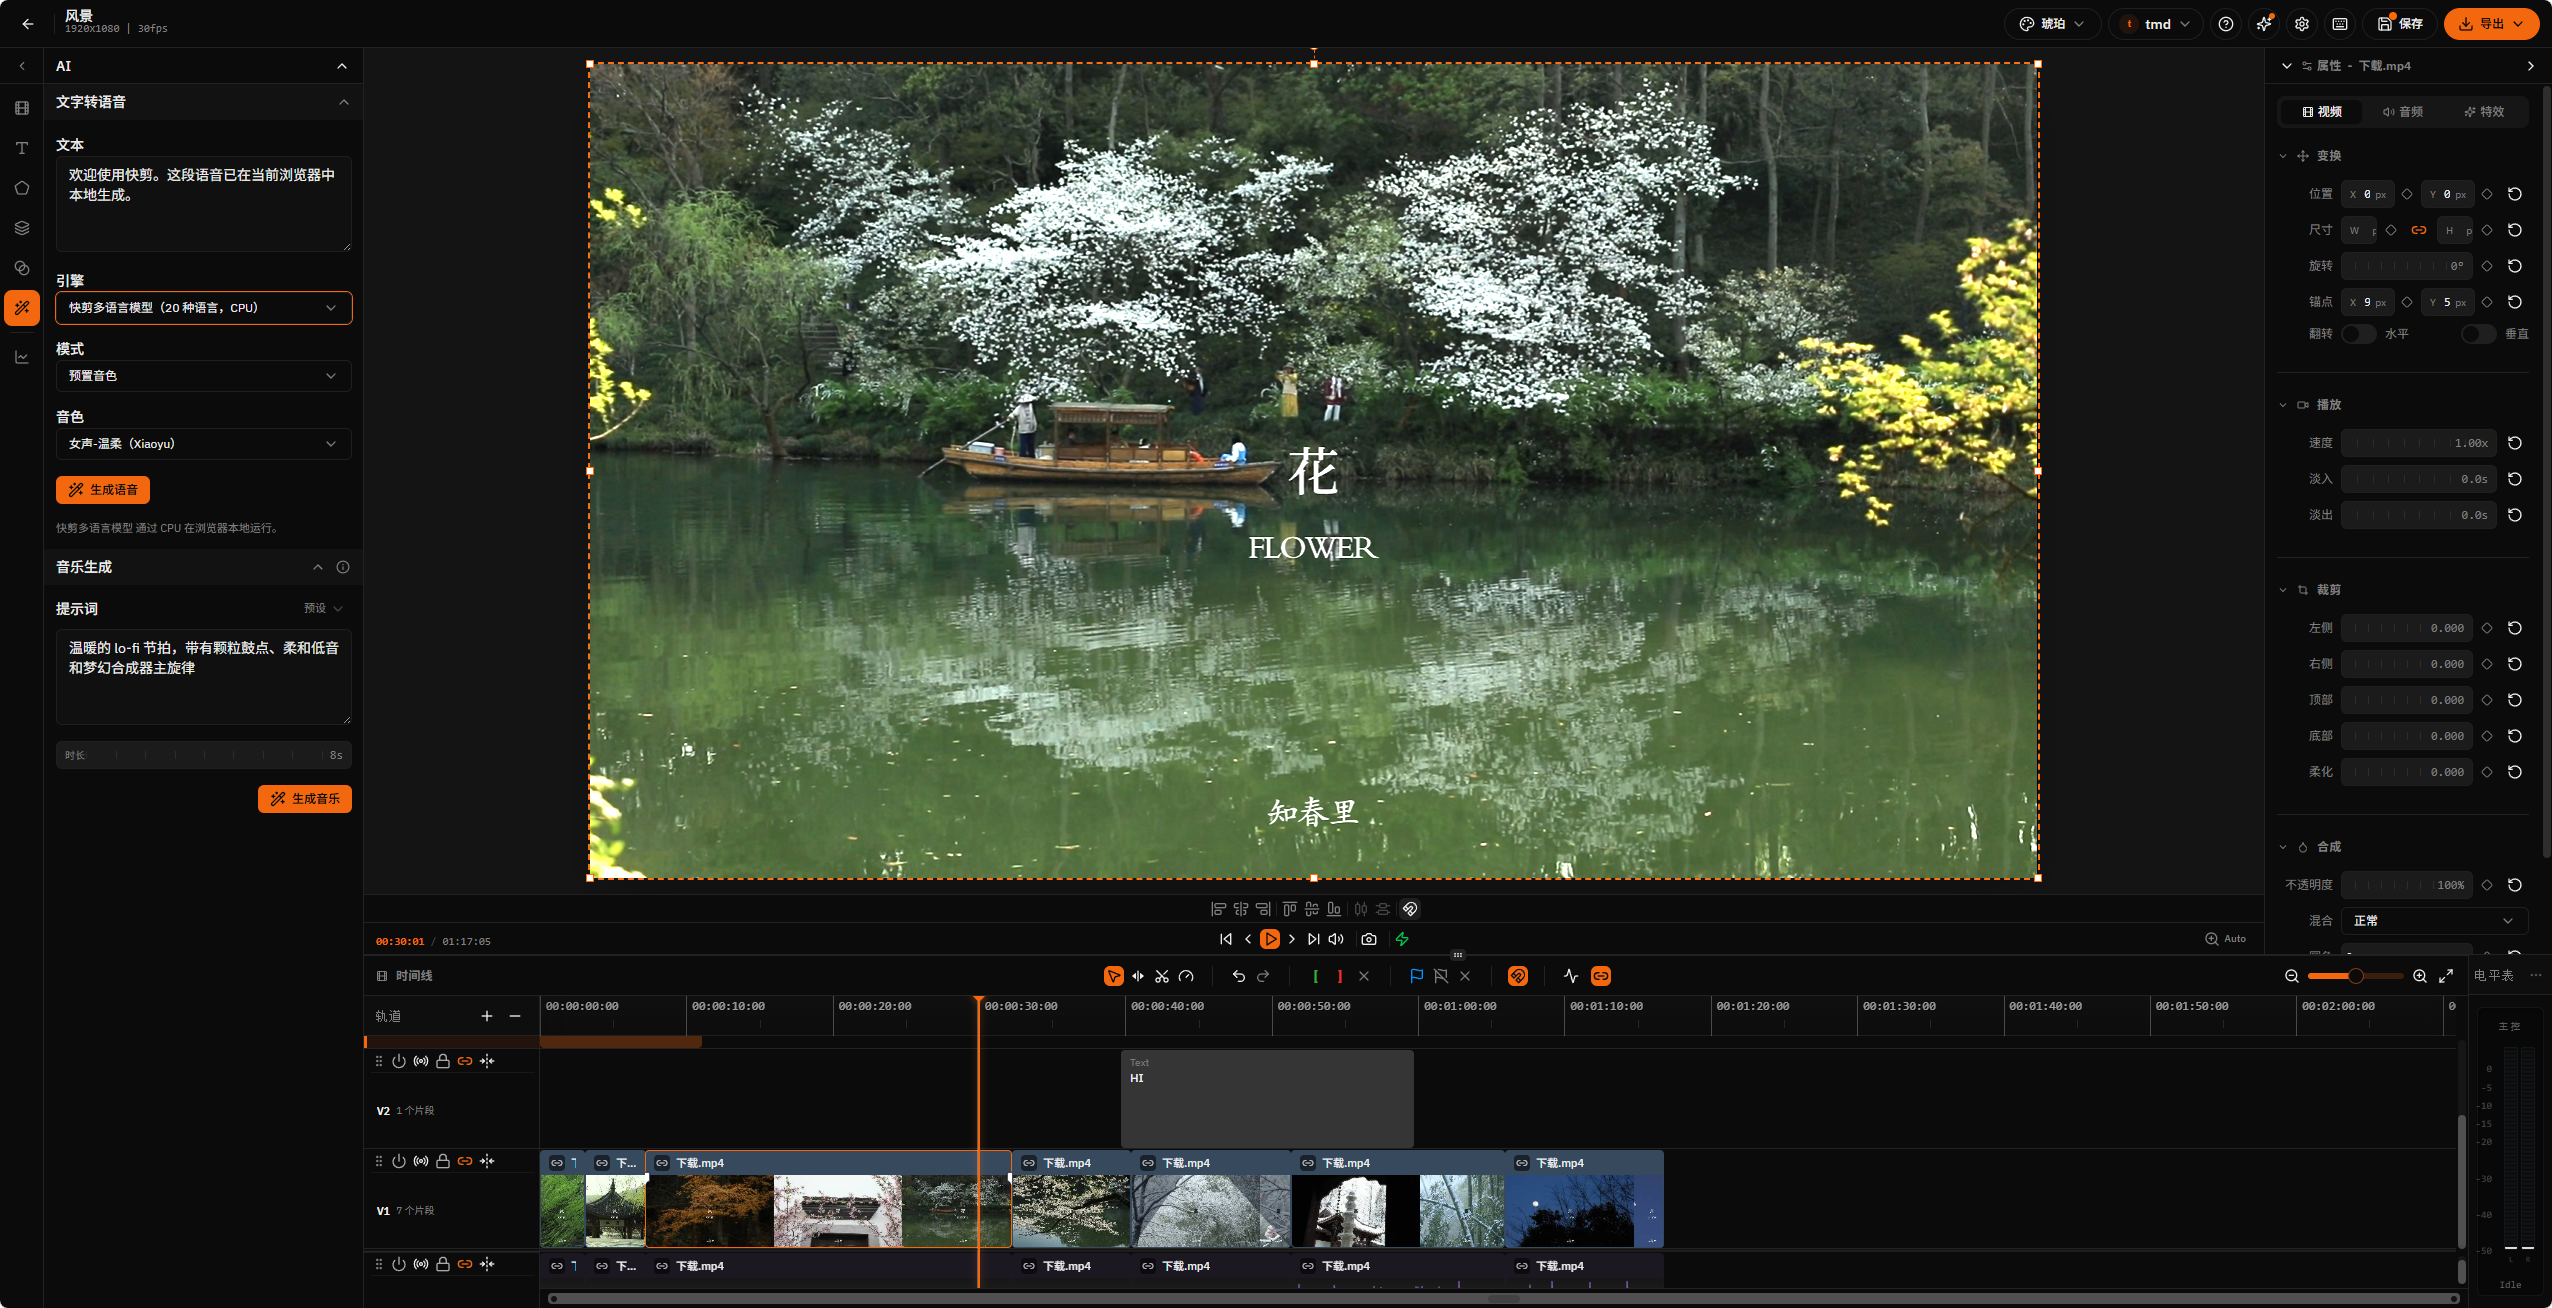Screen dimensions: 2552x1308
Task: Collapse the 裁剪 crop section header
Action: 2311,590
